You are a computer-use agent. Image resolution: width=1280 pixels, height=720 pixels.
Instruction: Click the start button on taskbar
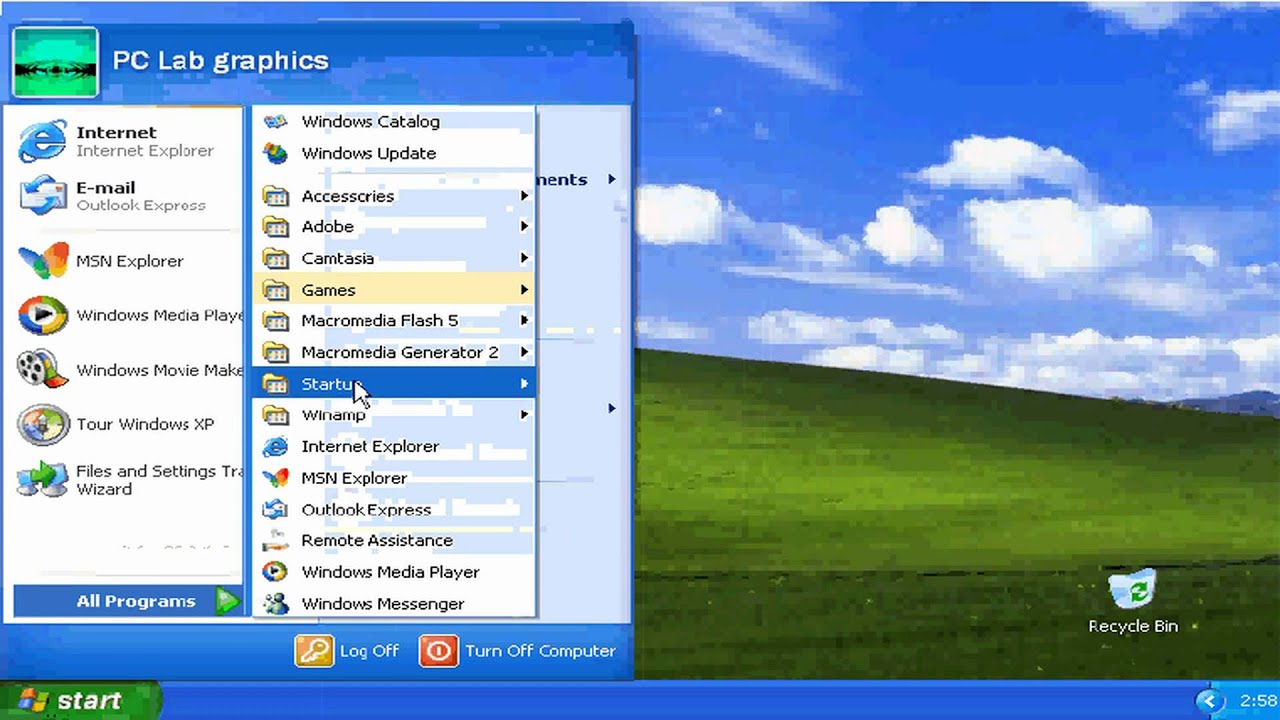pos(79,700)
